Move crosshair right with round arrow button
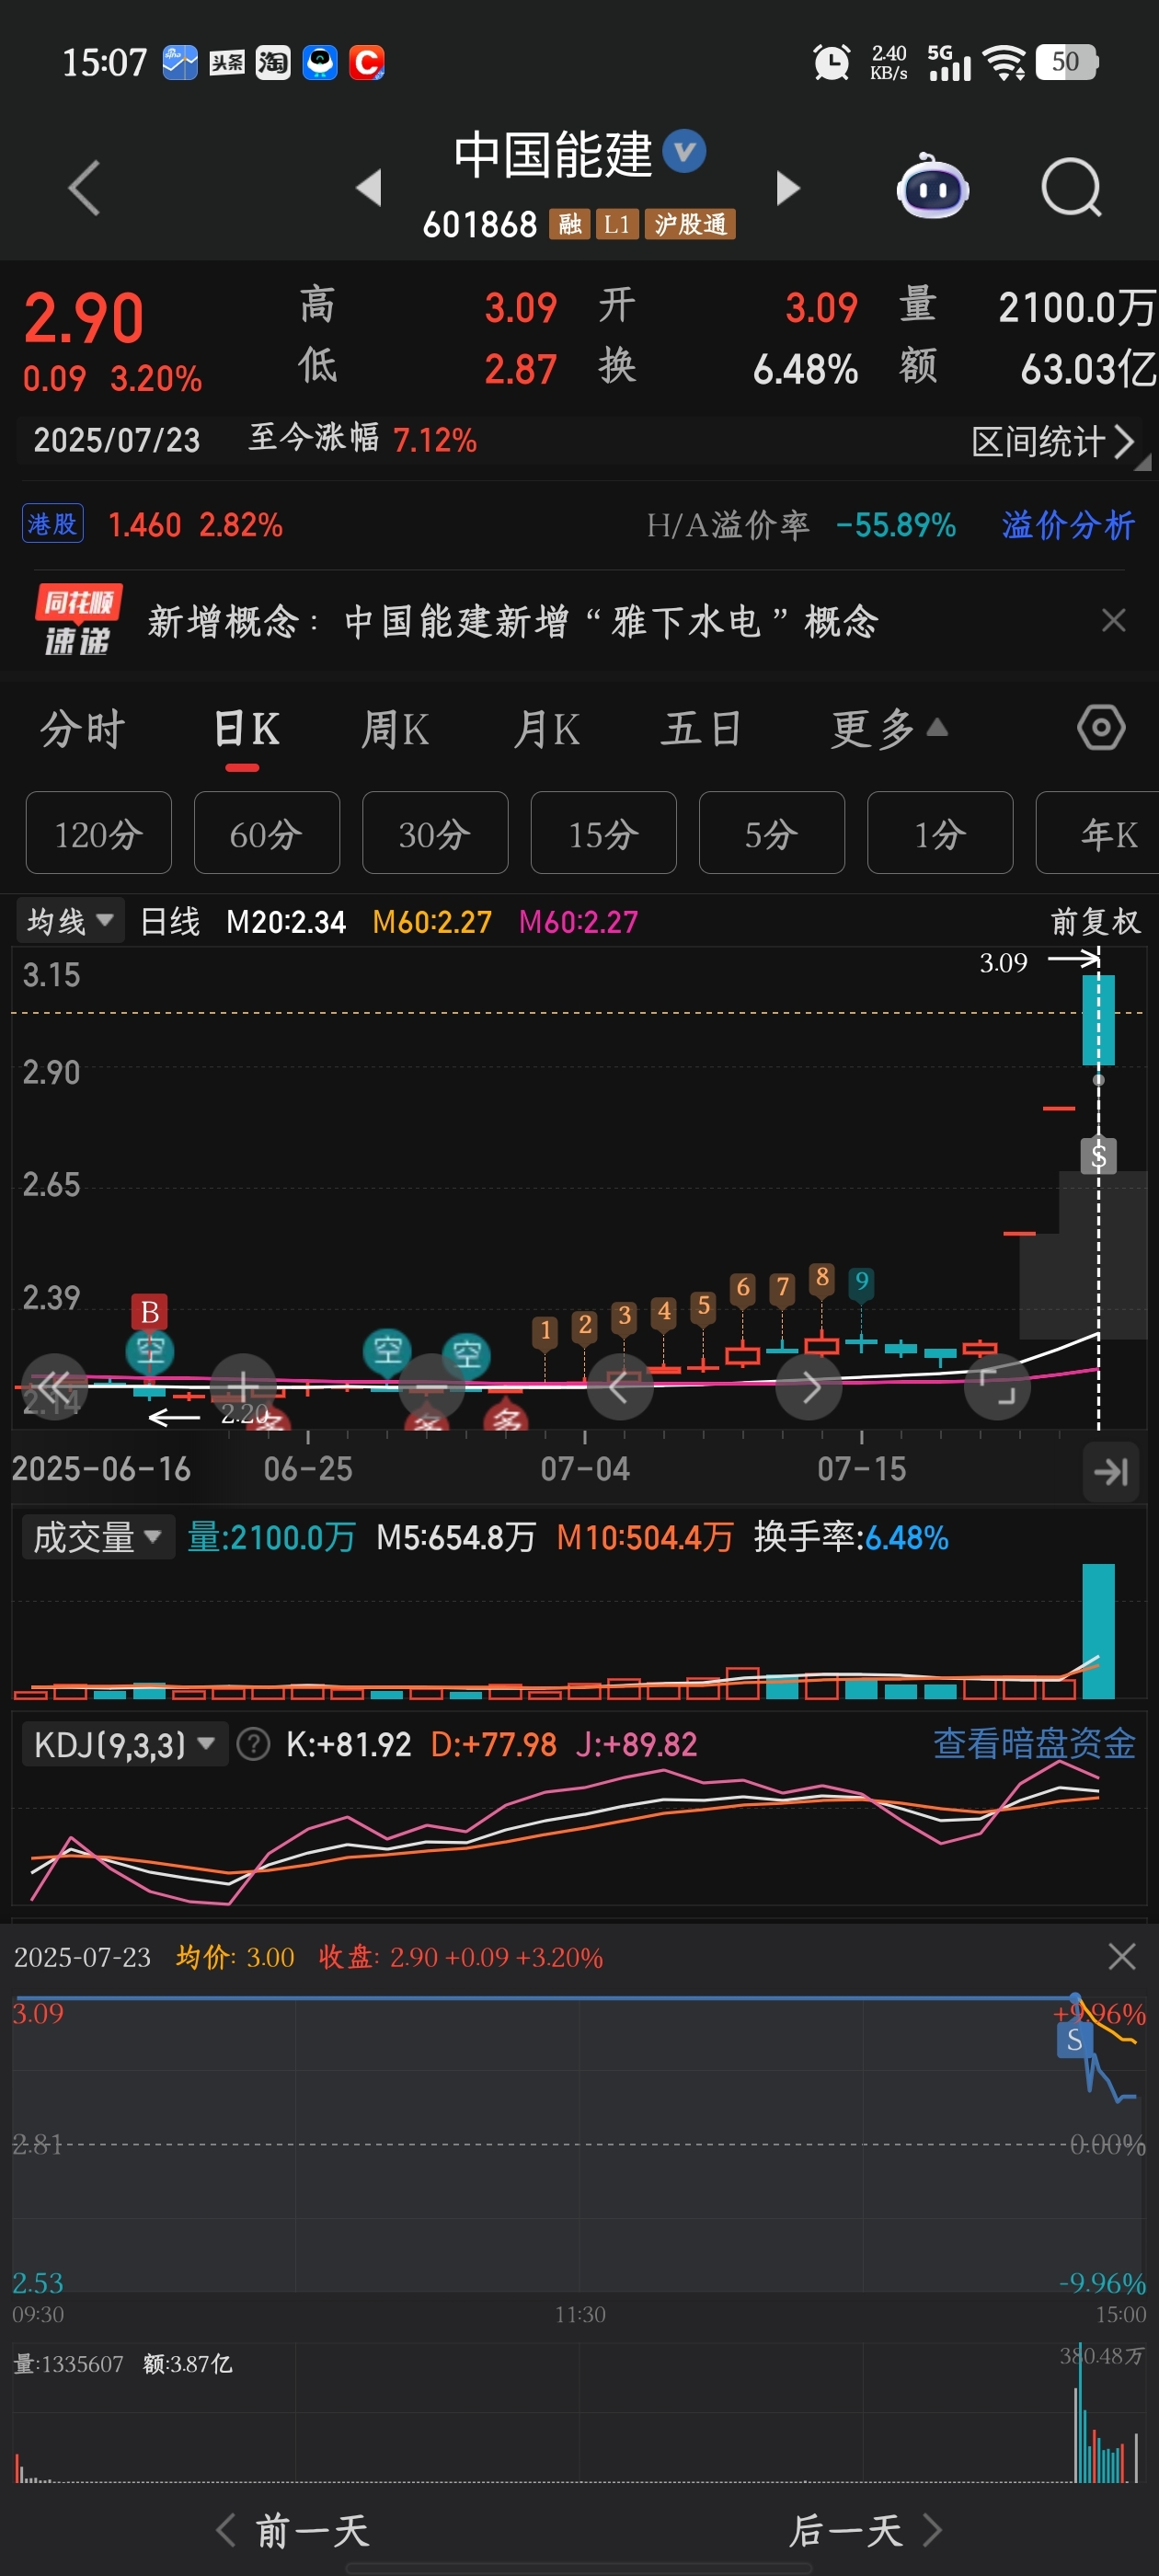Image resolution: width=1159 pixels, height=2576 pixels. point(809,1386)
